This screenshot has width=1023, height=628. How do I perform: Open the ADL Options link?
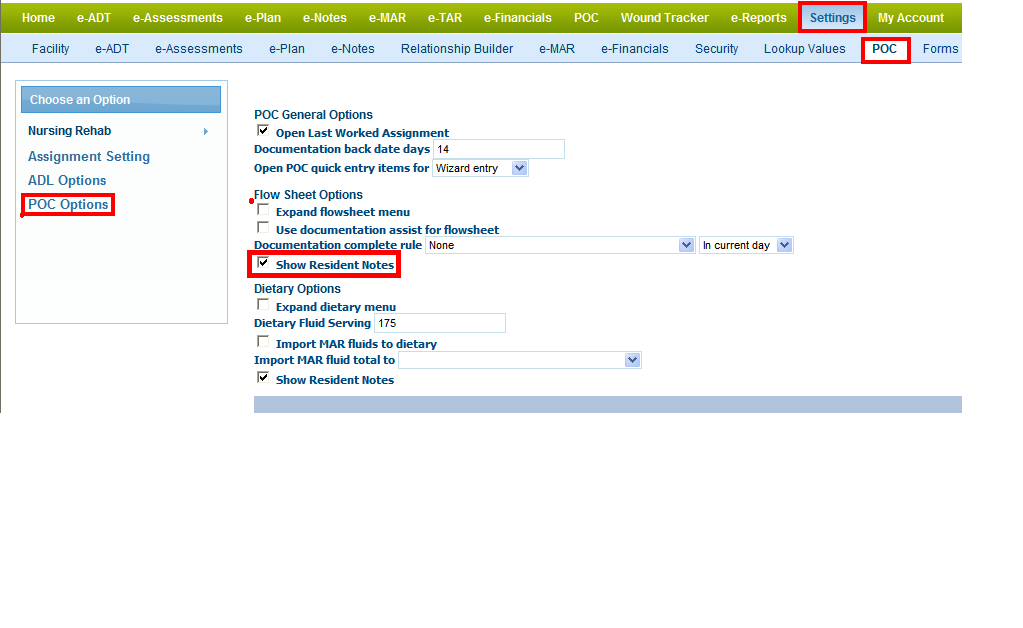[x=67, y=181]
